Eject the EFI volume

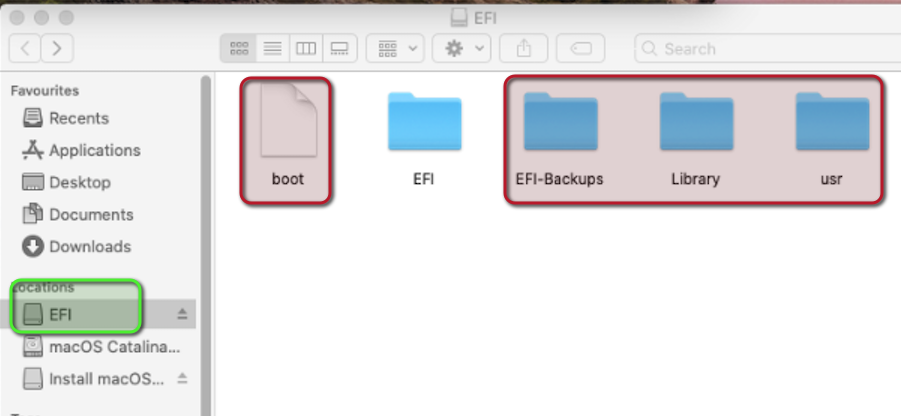click(x=182, y=314)
